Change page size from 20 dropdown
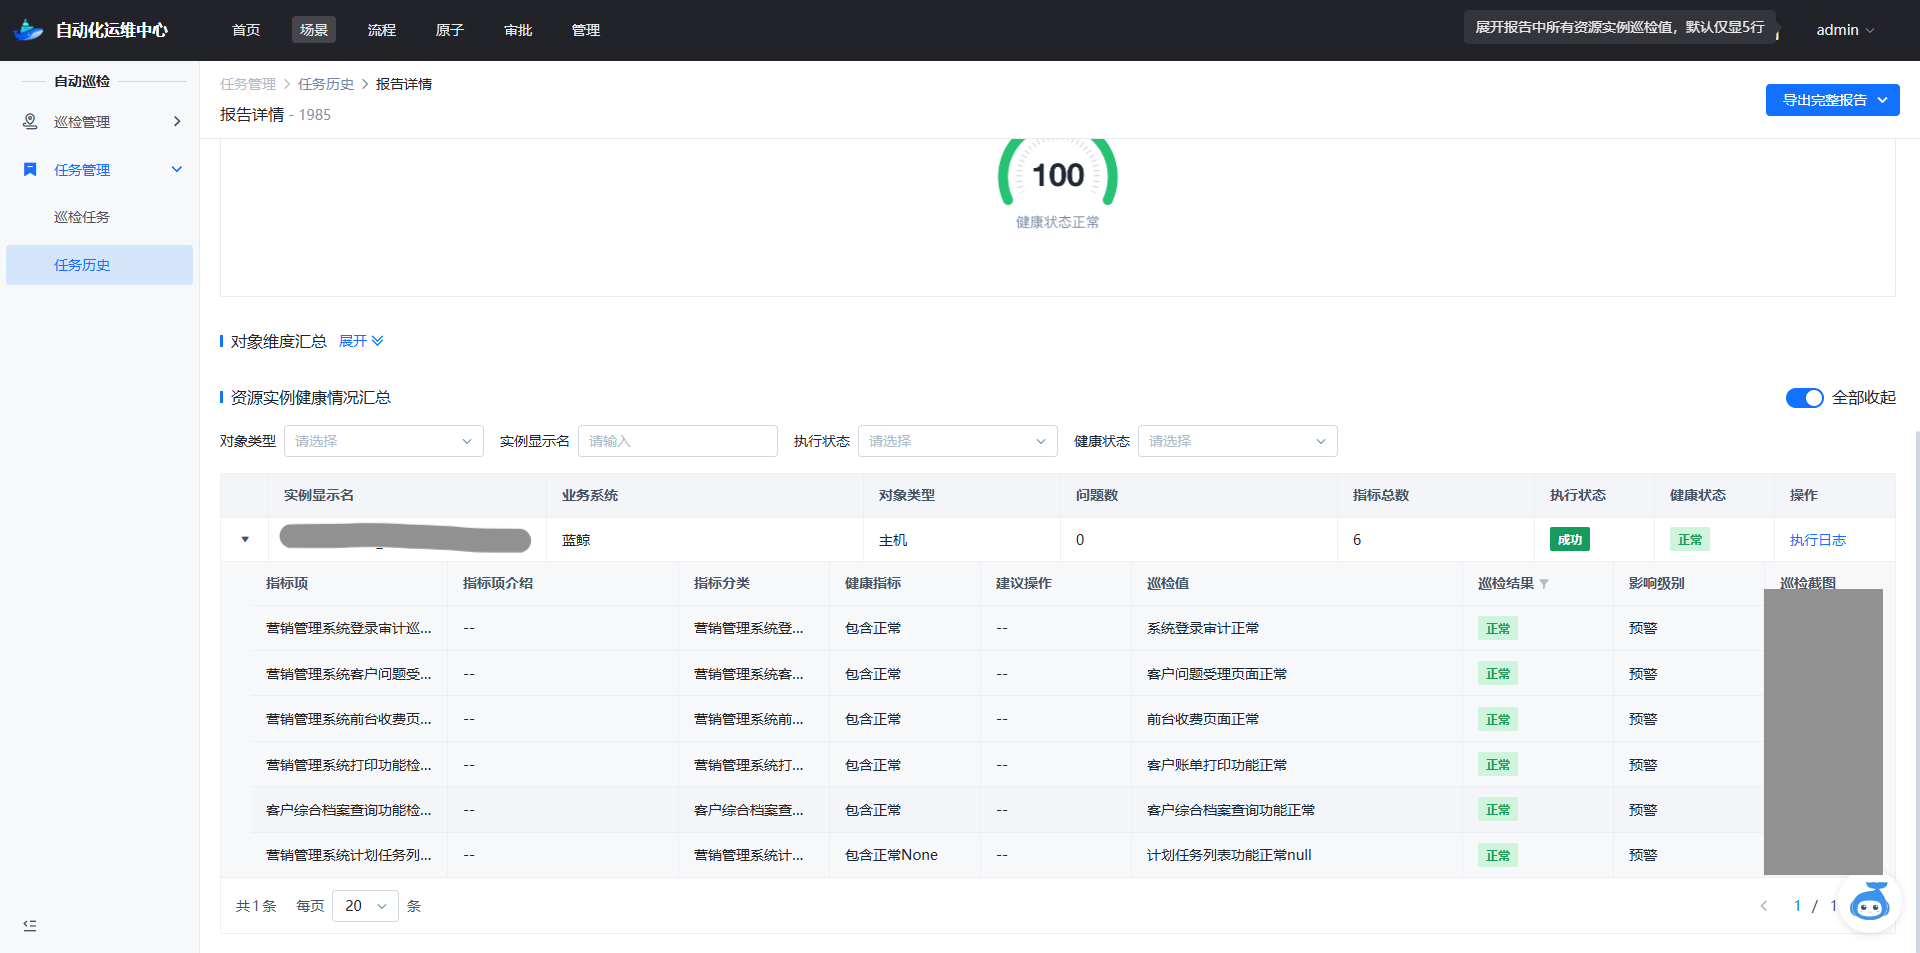The width and height of the screenshot is (1920, 953). point(365,906)
